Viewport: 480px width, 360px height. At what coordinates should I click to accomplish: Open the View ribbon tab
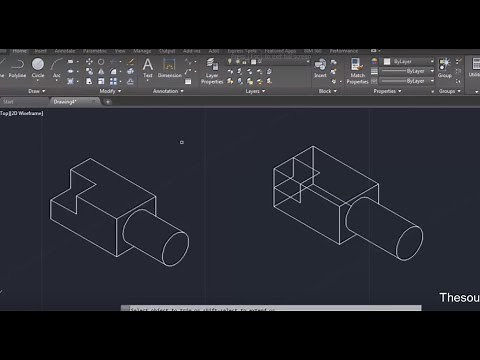coord(120,51)
